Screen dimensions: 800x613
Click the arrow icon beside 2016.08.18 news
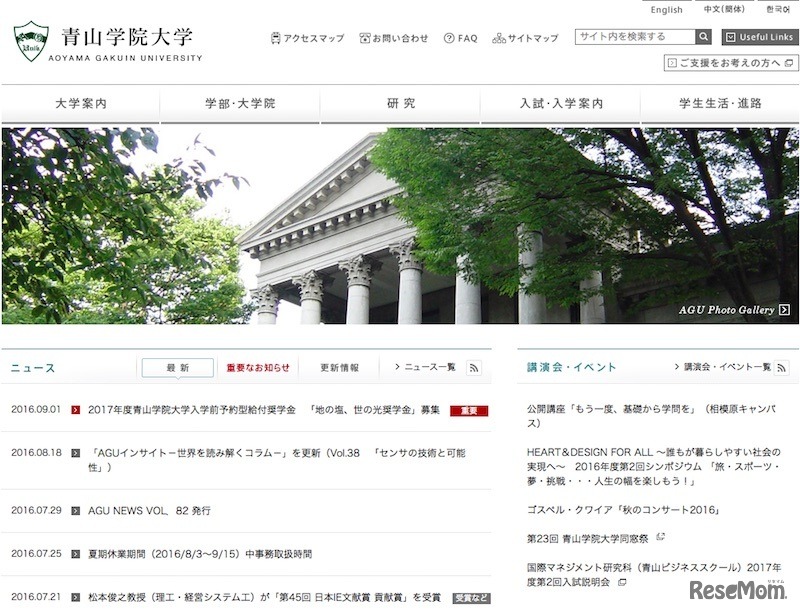point(76,453)
